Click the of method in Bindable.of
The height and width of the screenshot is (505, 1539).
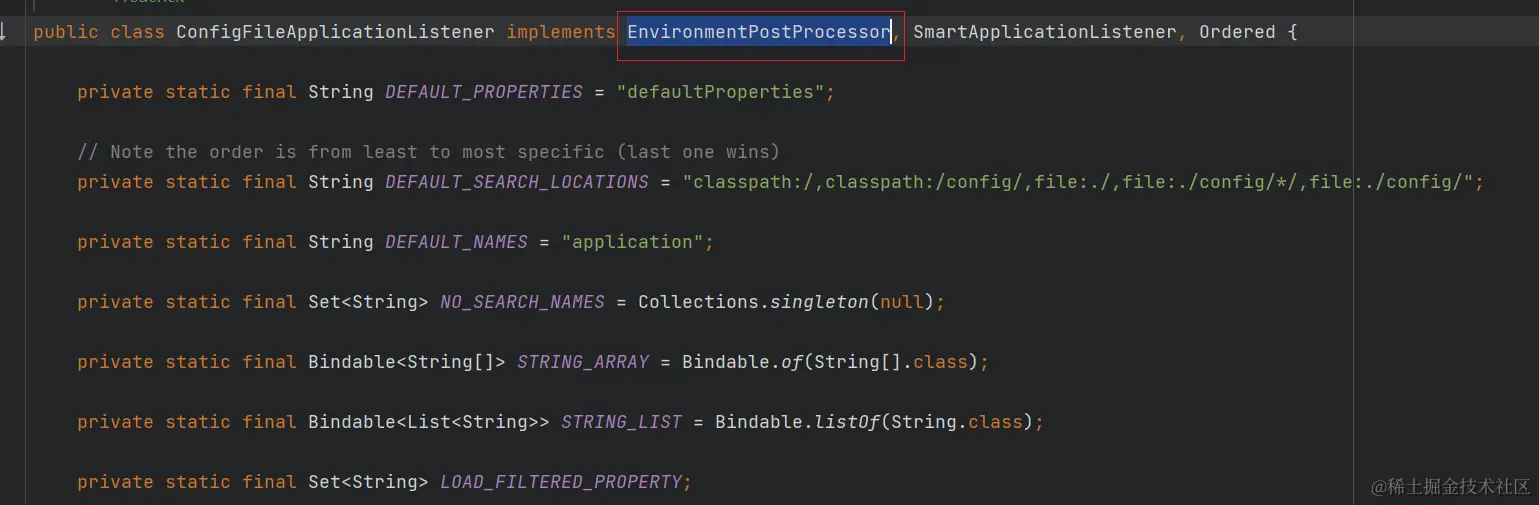coord(792,362)
